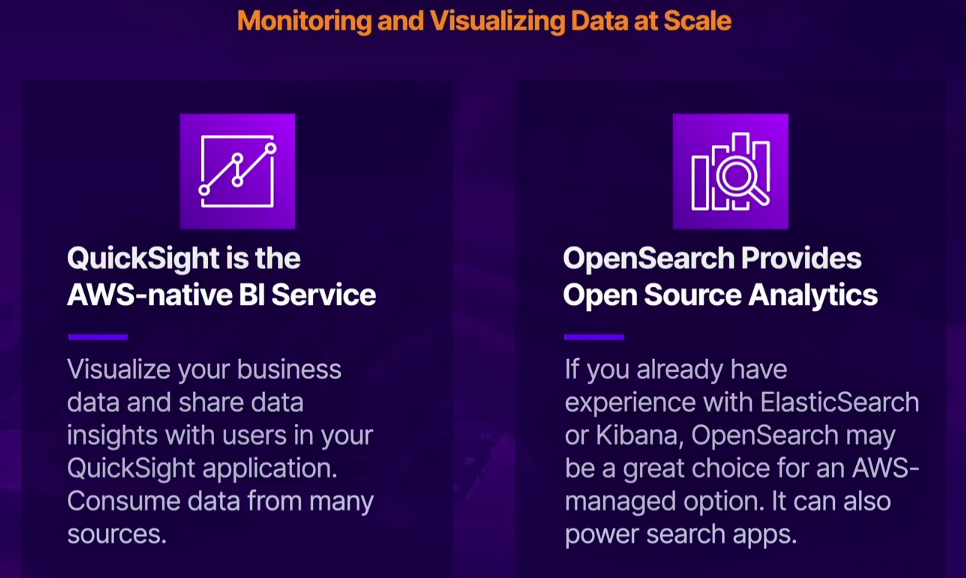Click "QuickSight application." in the left paragraph
The height and width of the screenshot is (578, 966).
tap(205, 468)
